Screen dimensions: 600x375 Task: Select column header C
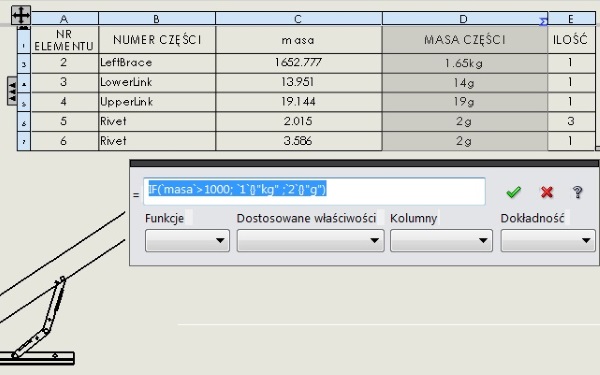pos(298,19)
